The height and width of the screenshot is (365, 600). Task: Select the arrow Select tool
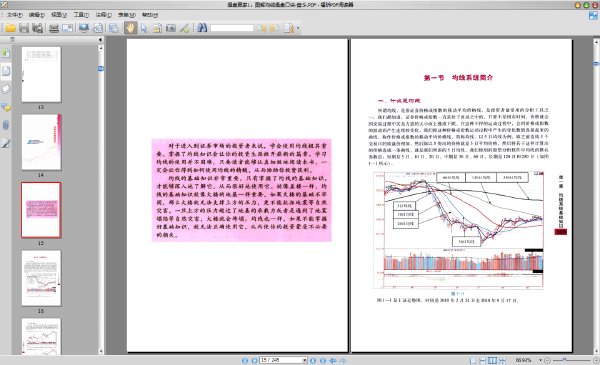[x=144, y=28]
